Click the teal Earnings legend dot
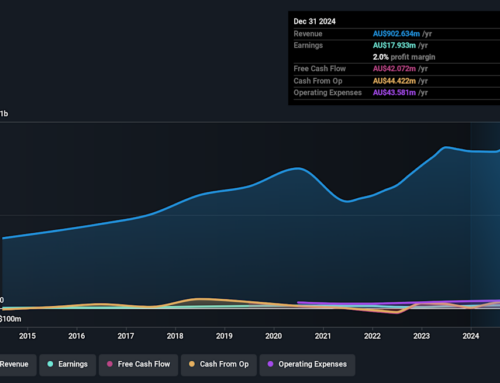This screenshot has width=500, height=383. coord(50,364)
